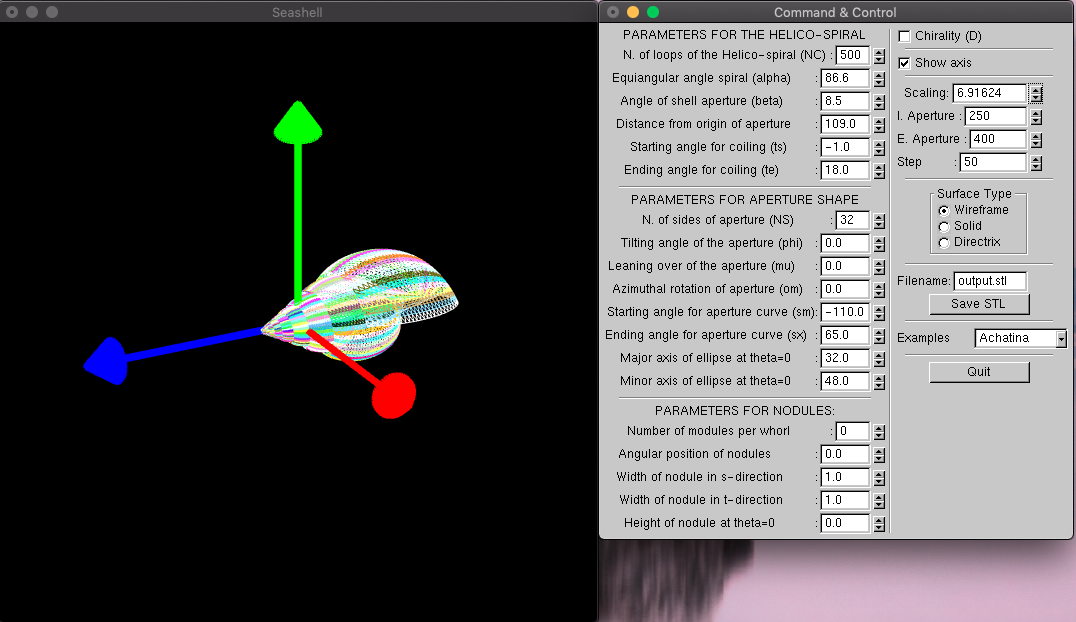Viewport: 1076px width, 622px height.
Task: Decrease the equiangular spiral alpha value
Action: [879, 82]
